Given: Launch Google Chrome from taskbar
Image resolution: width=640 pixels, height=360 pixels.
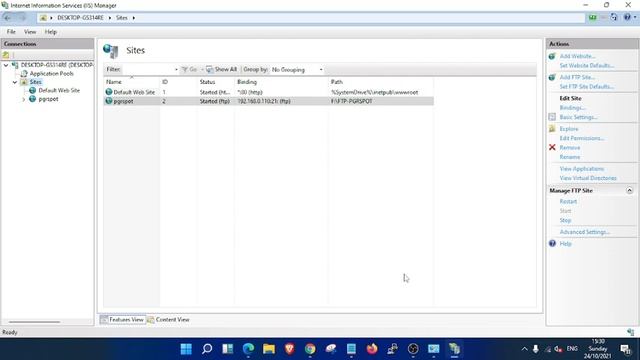Looking at the screenshot, I should click(x=310, y=349).
